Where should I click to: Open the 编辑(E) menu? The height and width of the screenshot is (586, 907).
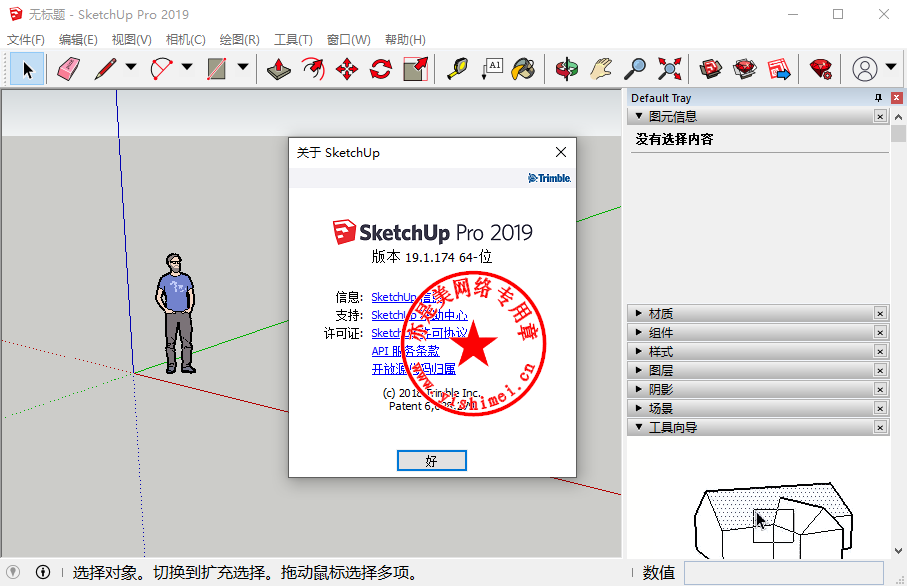[x=78, y=39]
